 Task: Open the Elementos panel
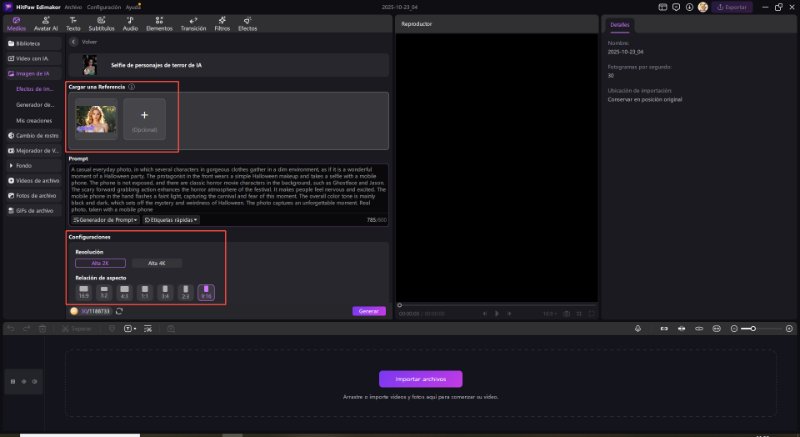click(x=159, y=24)
